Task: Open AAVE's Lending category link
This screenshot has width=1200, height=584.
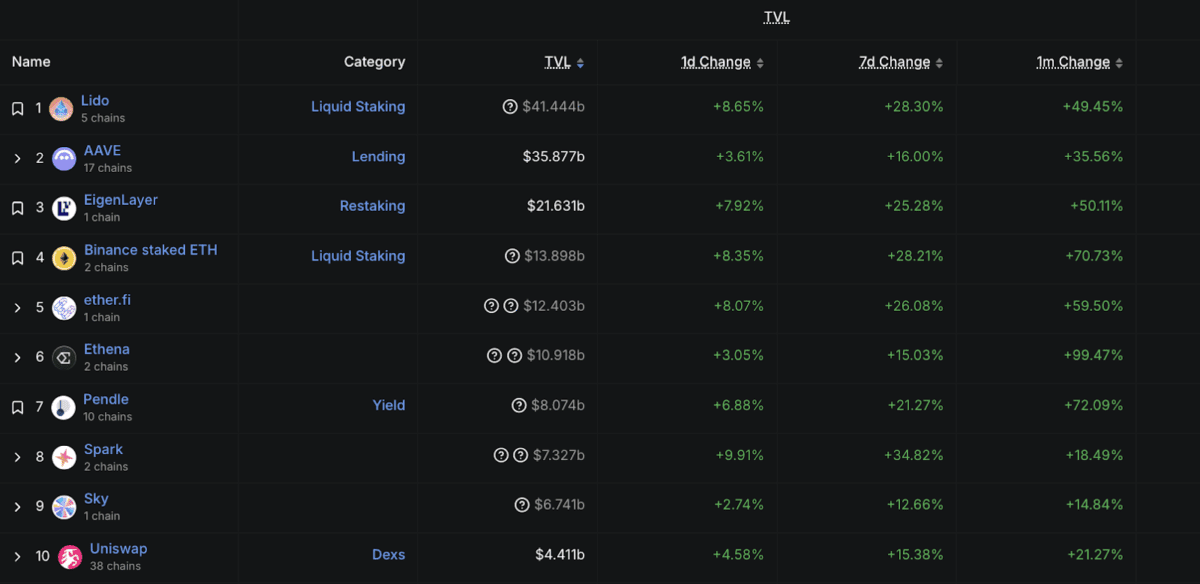Action: coord(378,157)
